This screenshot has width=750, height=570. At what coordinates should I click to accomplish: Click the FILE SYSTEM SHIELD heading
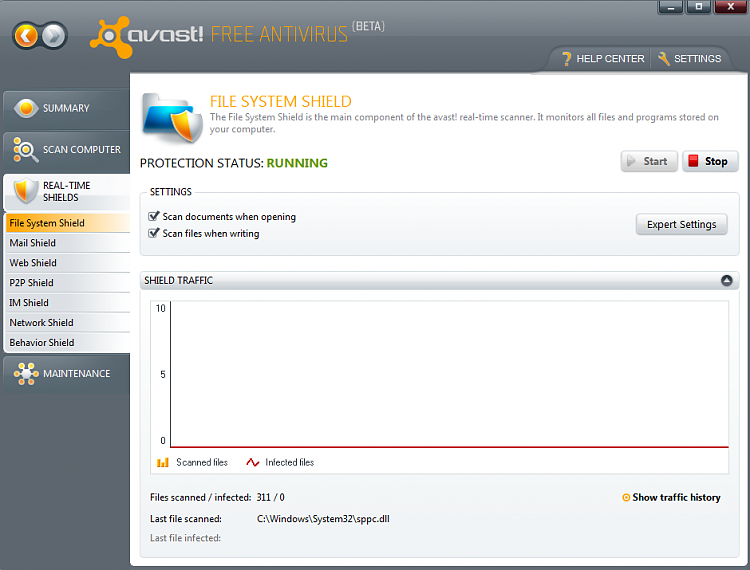(x=281, y=101)
